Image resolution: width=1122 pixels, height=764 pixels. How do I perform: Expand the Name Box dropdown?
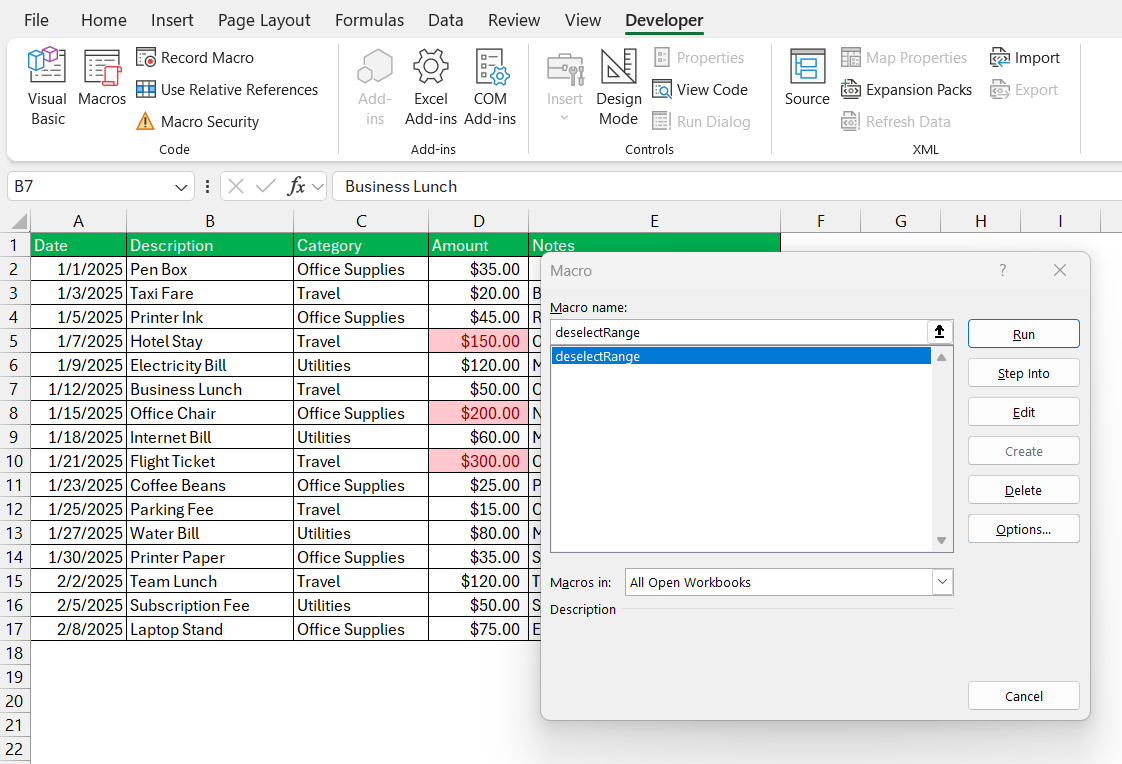(x=181, y=187)
